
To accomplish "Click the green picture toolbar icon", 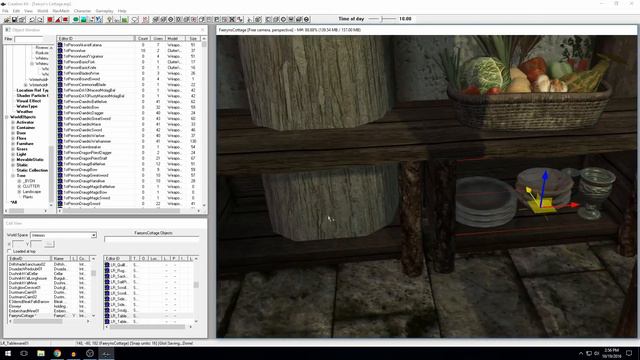I will [124, 19].
